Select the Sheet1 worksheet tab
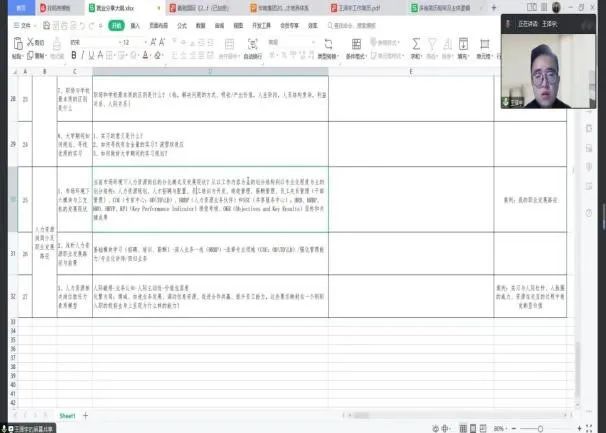This screenshot has height=433, width=606. pyautogui.click(x=67, y=414)
